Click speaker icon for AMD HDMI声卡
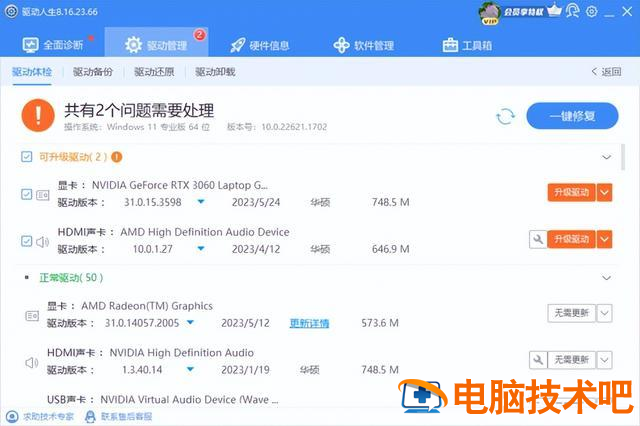Screen dimensions: 640x426 click(x=42, y=242)
